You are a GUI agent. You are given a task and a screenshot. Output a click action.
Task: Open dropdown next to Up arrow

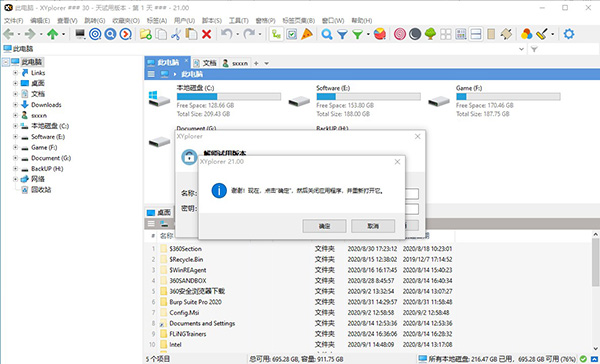coord(63,34)
